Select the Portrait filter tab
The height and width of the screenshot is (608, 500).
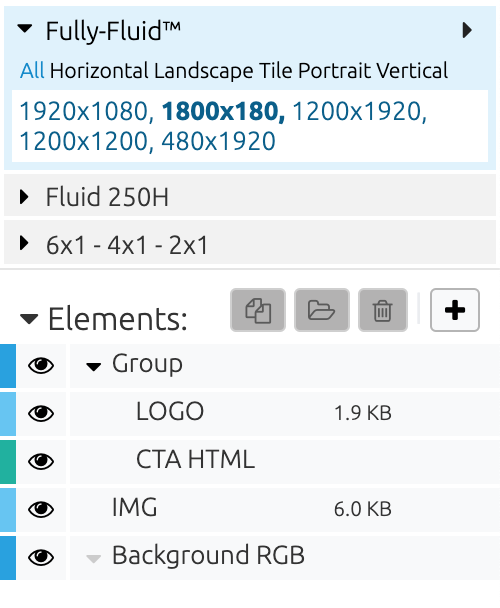click(x=334, y=71)
